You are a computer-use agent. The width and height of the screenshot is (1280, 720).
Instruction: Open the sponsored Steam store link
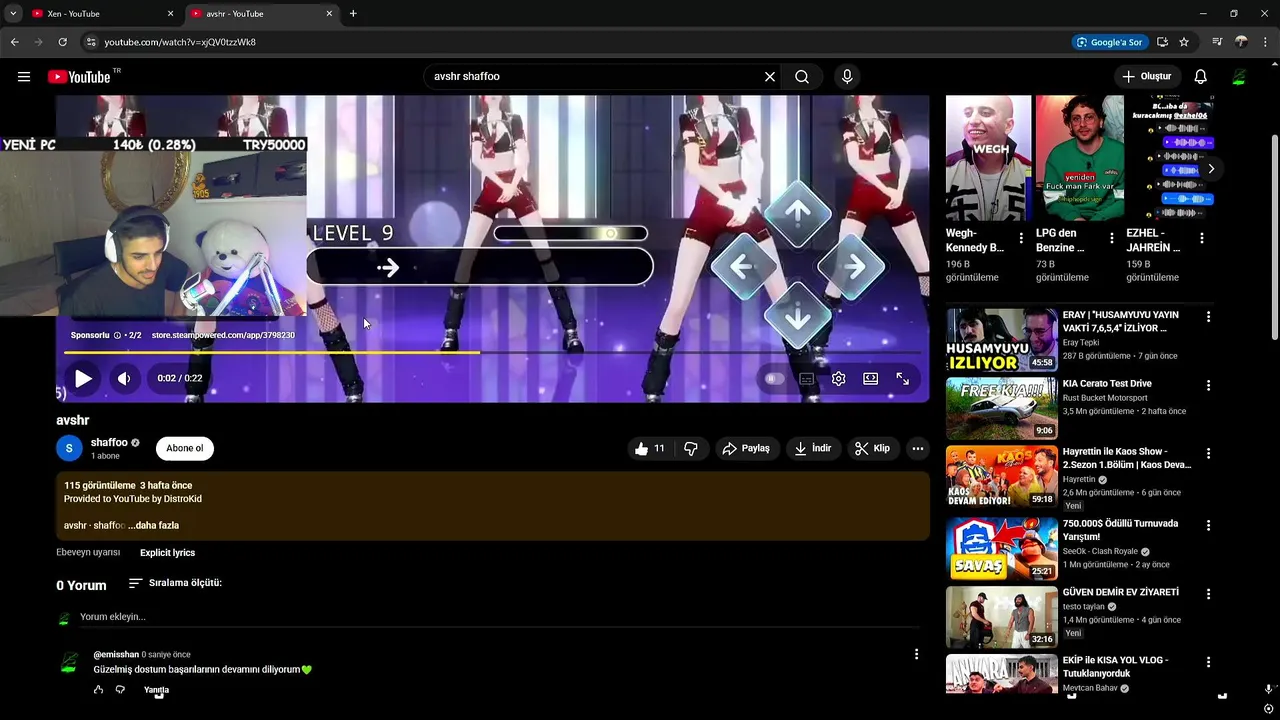[223, 335]
